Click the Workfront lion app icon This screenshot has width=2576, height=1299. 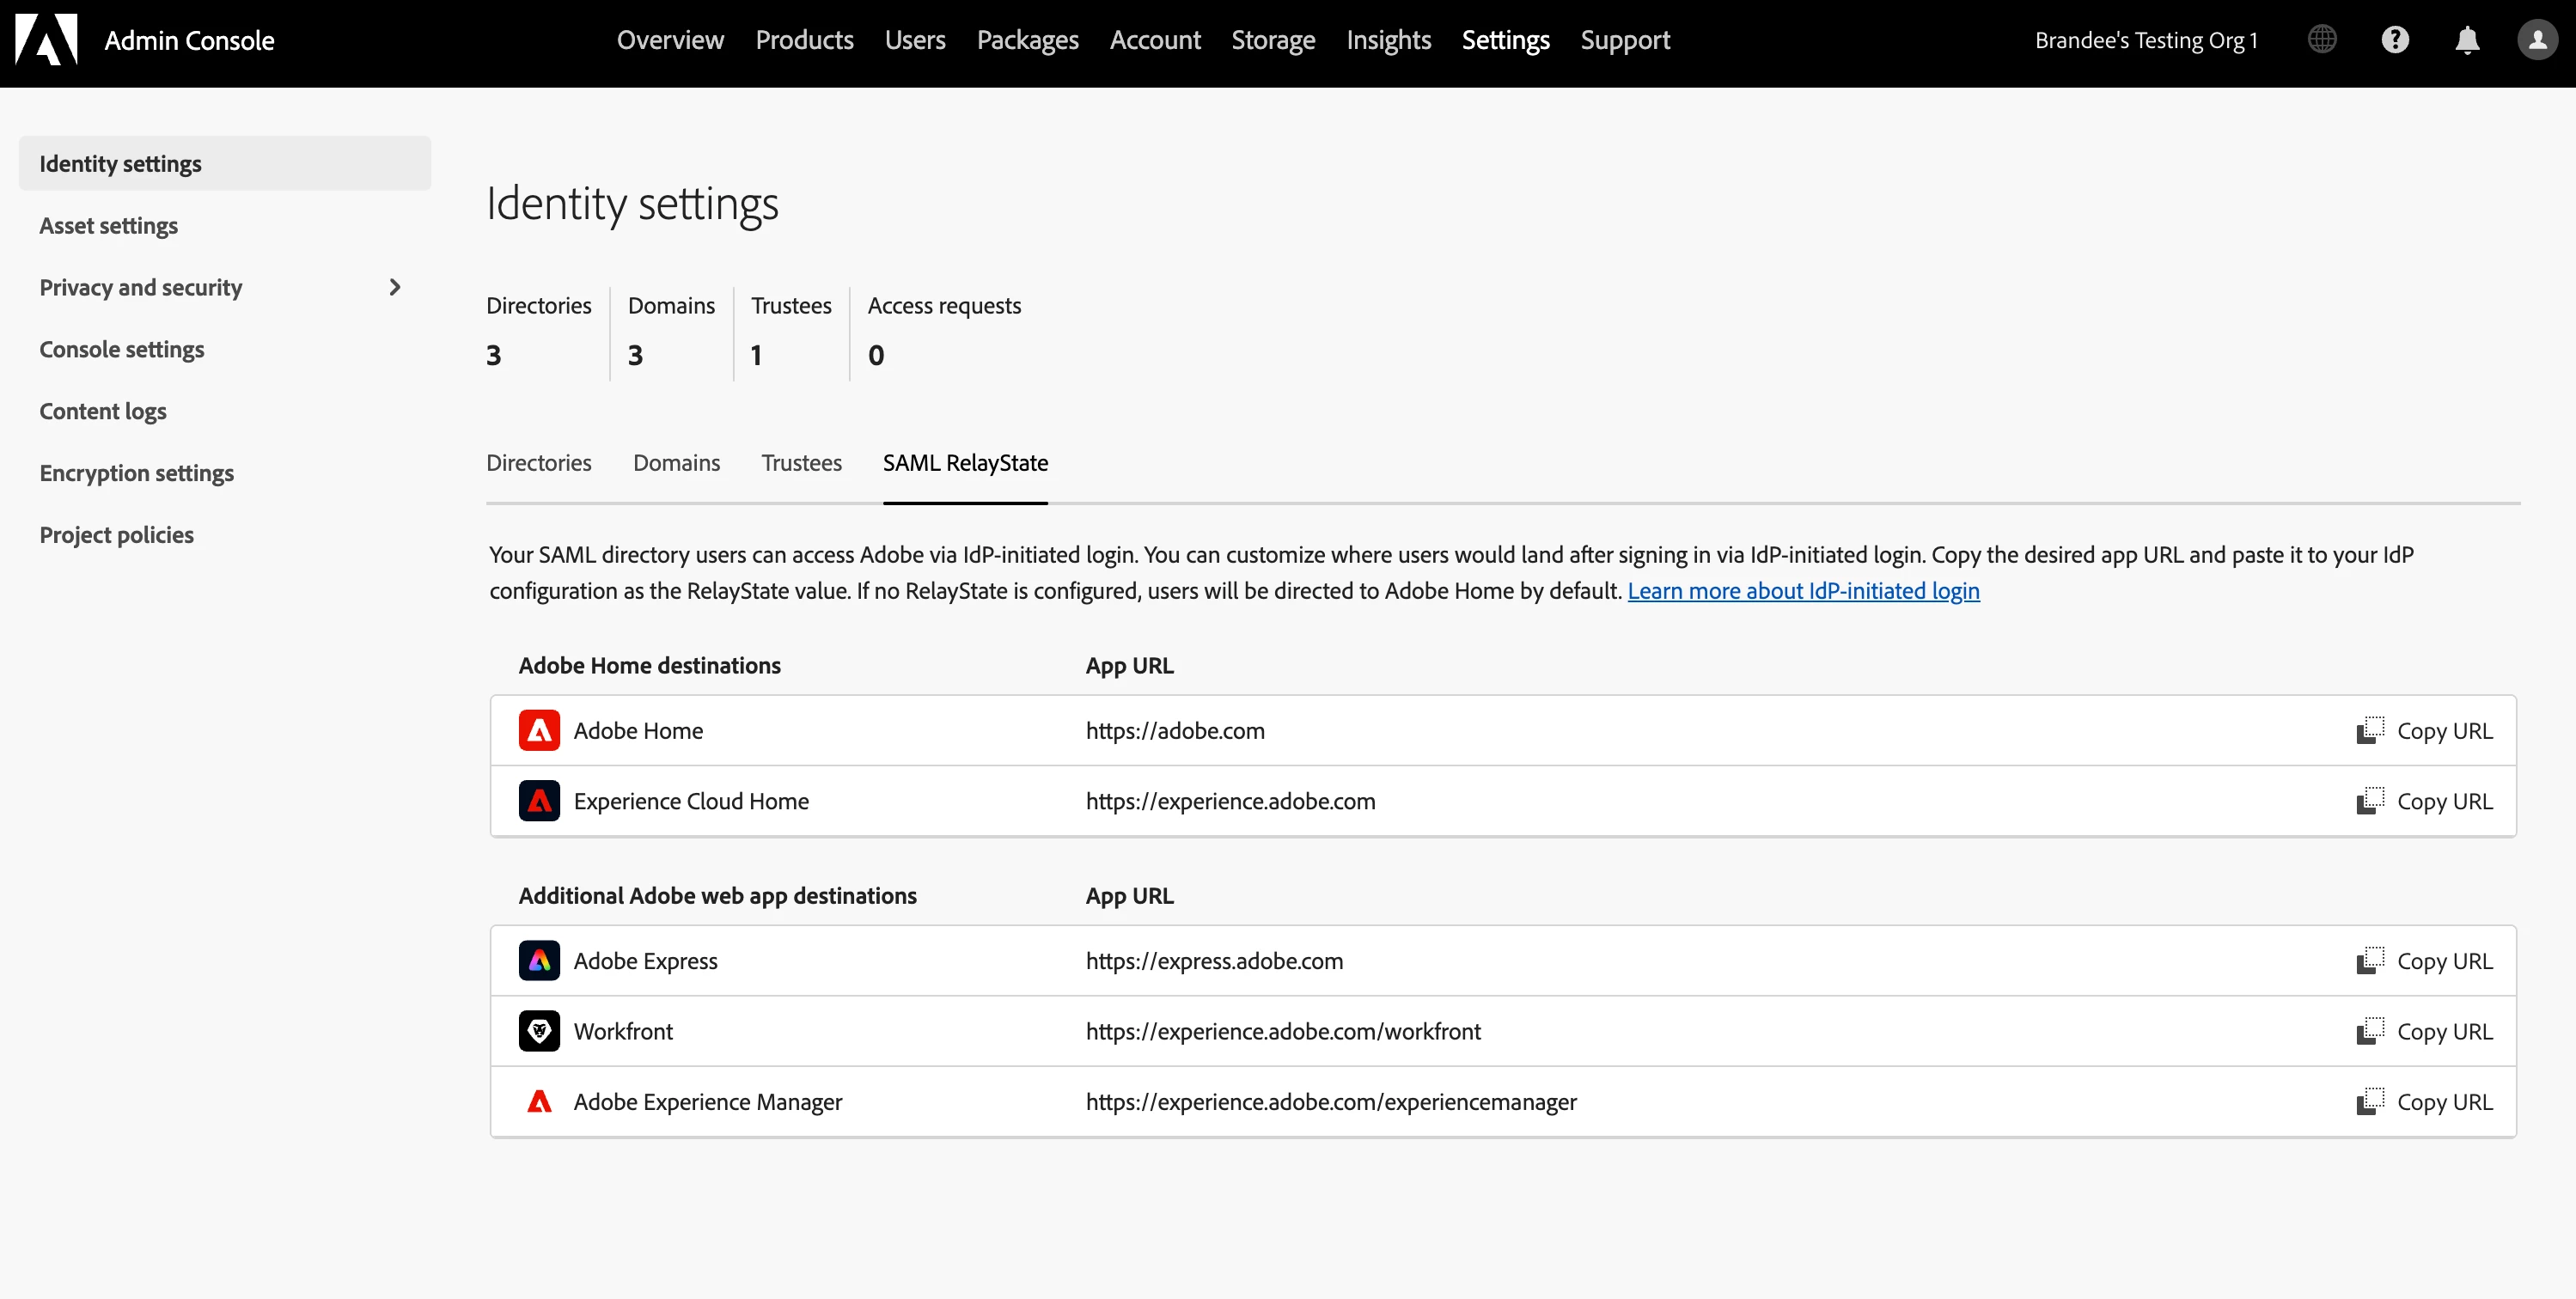pyautogui.click(x=539, y=1031)
